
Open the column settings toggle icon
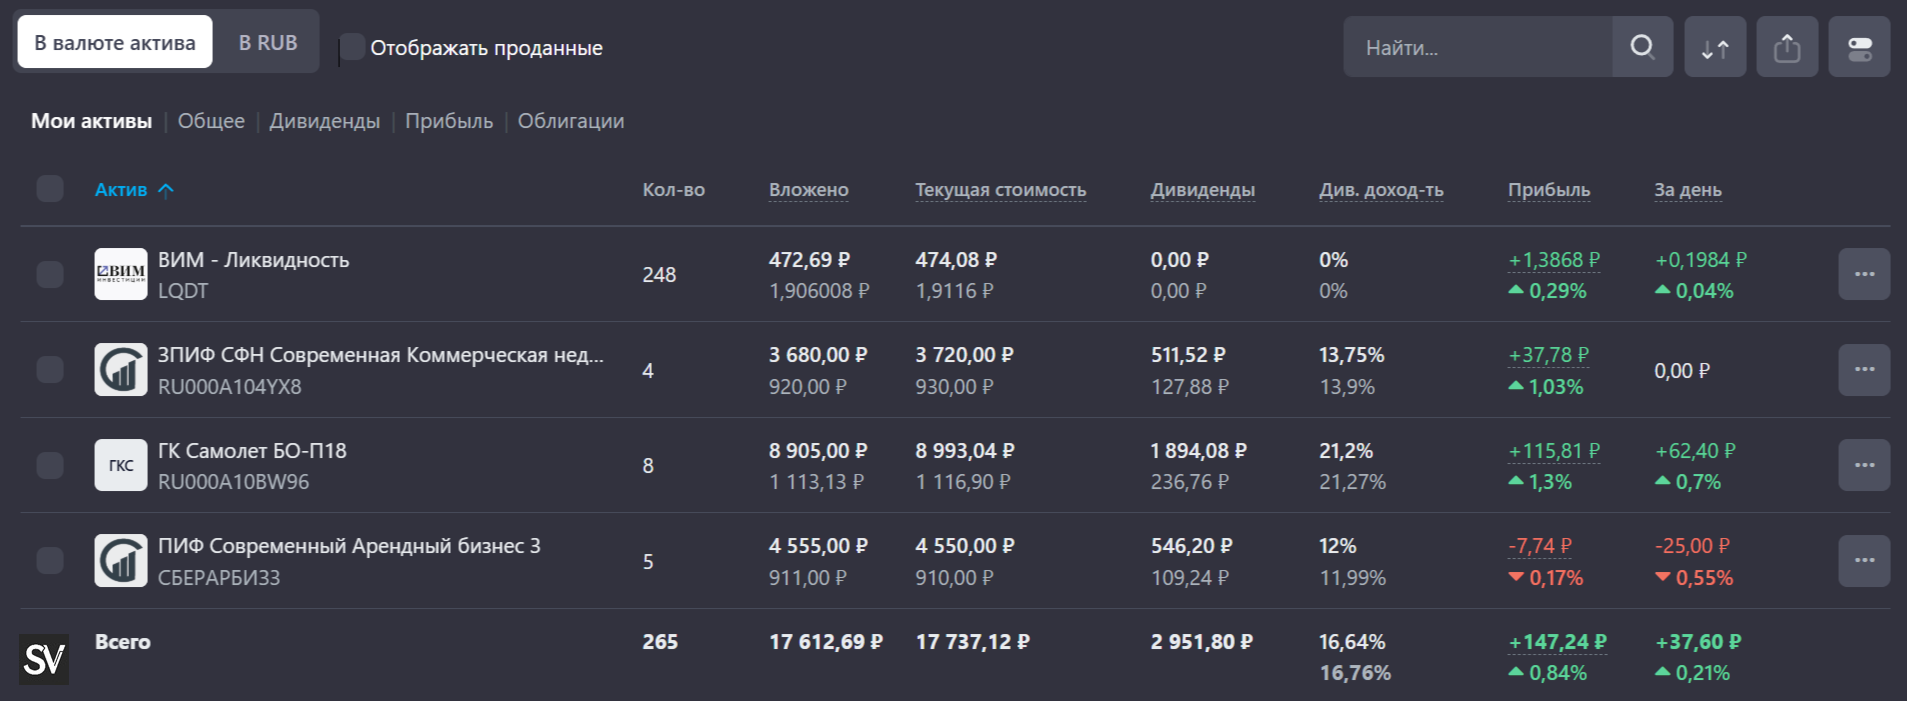click(1859, 47)
